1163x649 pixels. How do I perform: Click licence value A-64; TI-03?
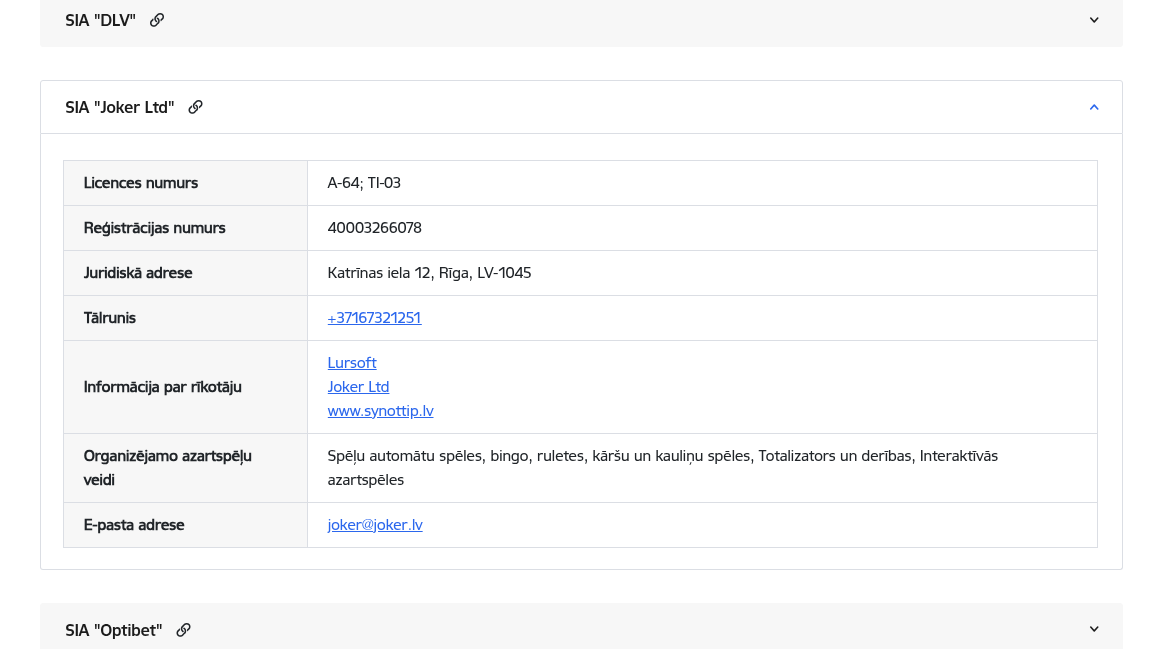364,182
